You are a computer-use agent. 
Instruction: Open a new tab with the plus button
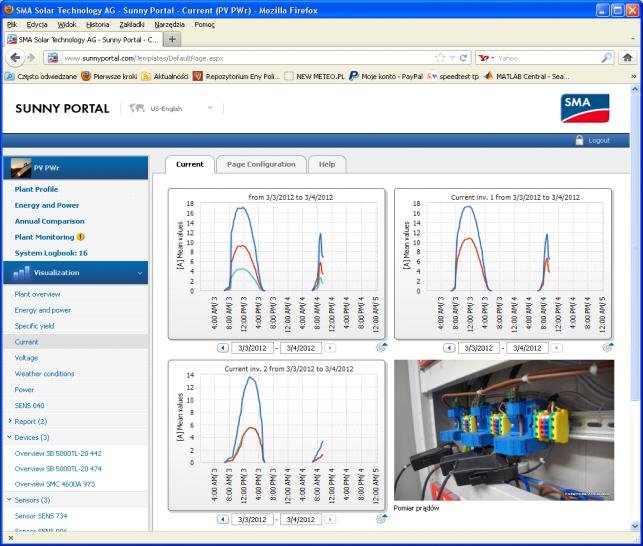click(x=172, y=39)
